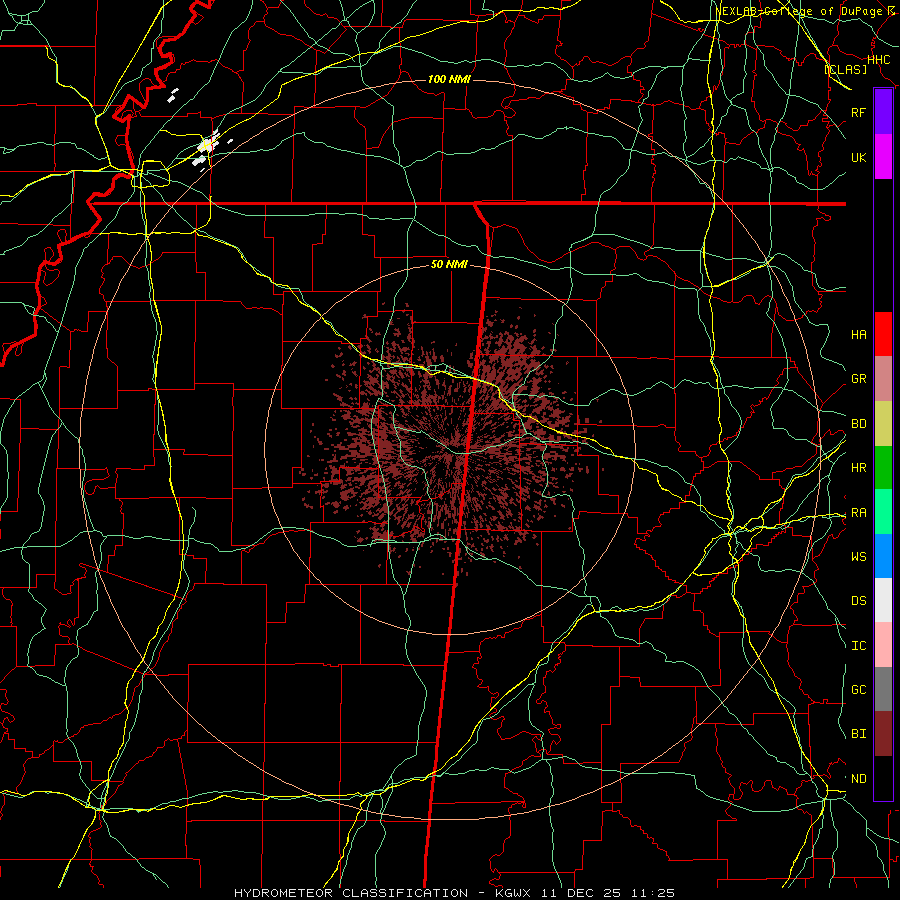Click the GR legend label
900x900 pixels.
(859, 379)
